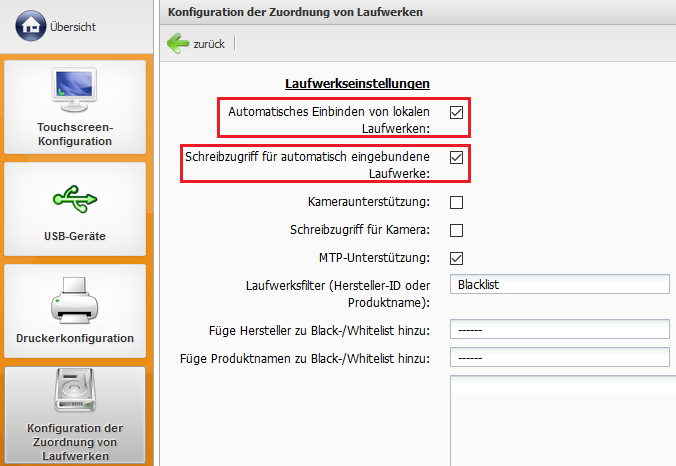Click the green USB symbol icon
The width and height of the screenshot is (676, 466).
pyautogui.click(x=75, y=198)
